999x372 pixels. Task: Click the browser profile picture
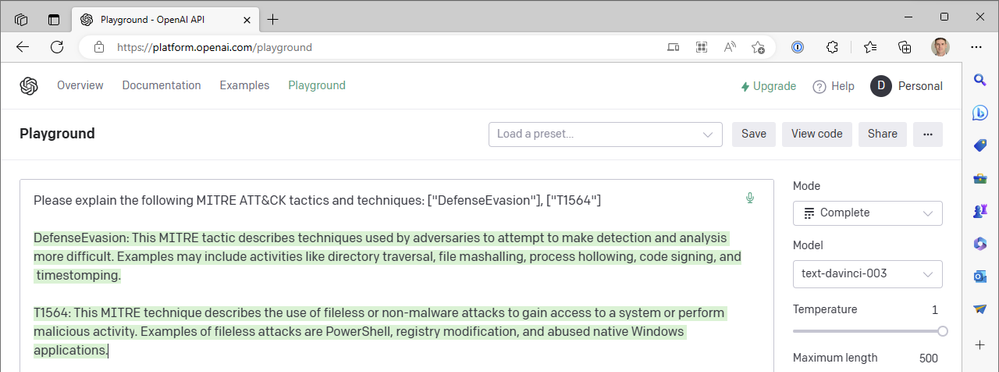point(940,46)
